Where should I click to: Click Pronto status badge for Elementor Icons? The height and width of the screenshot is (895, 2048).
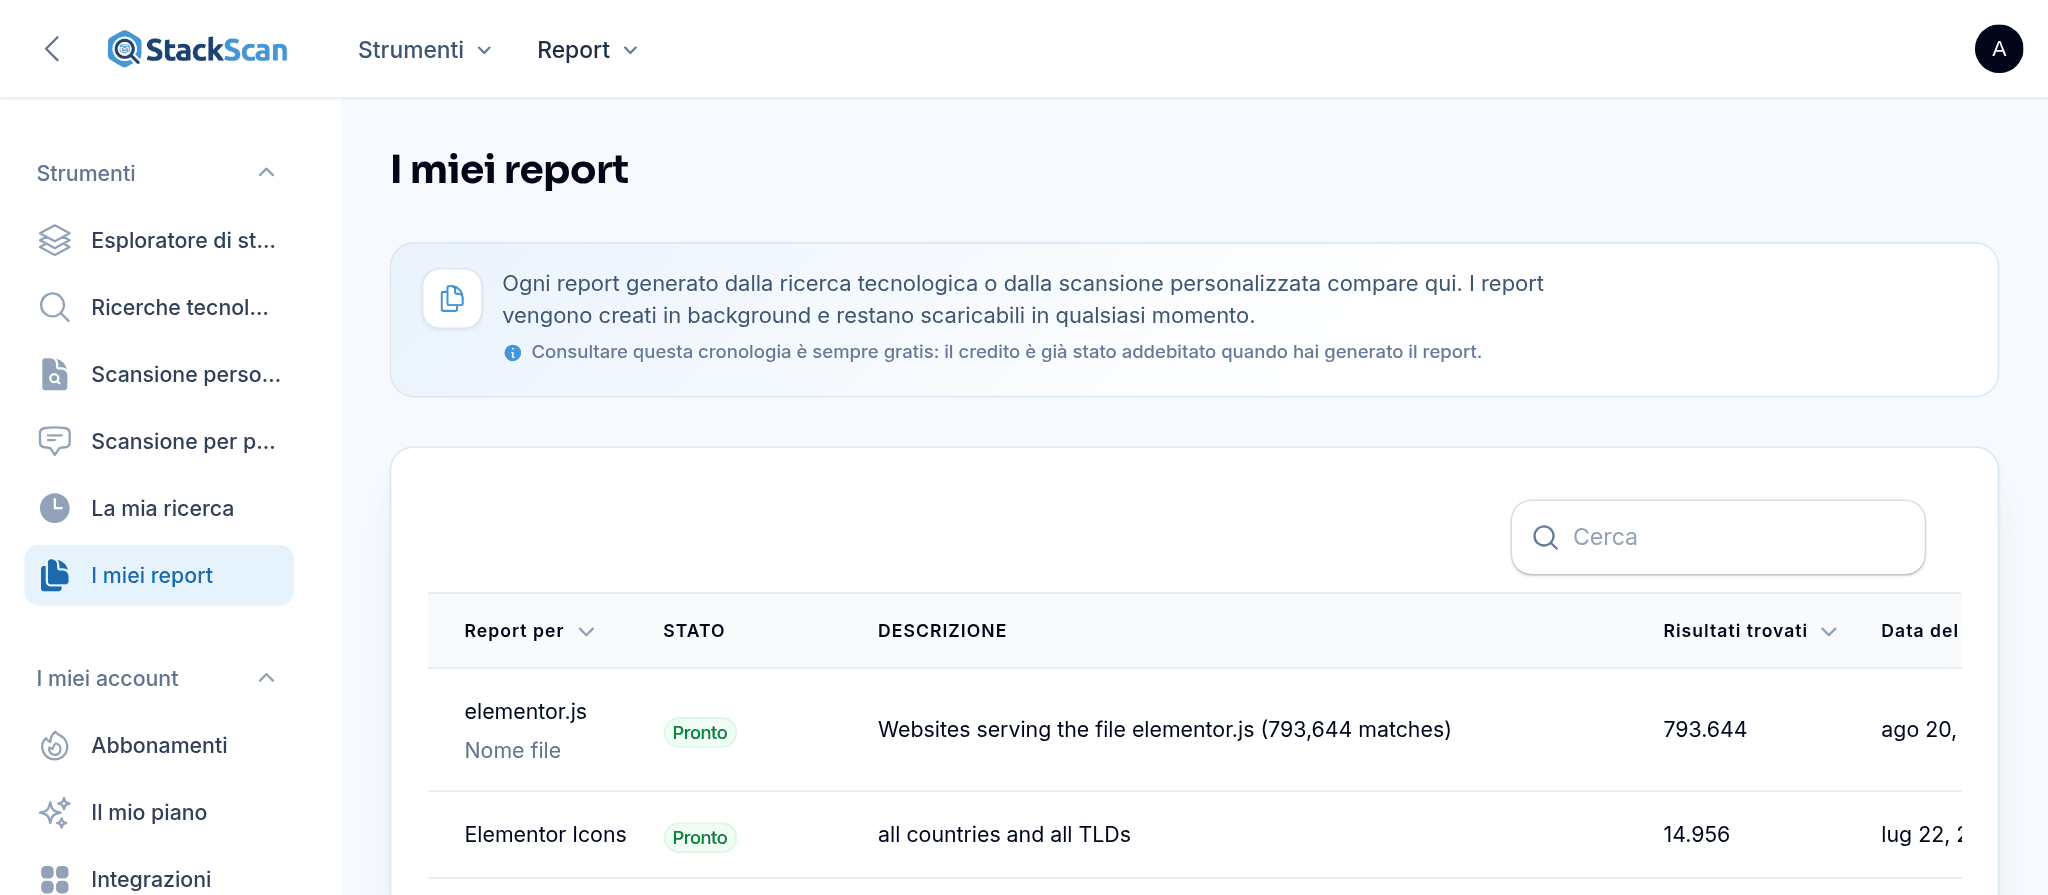click(x=700, y=837)
